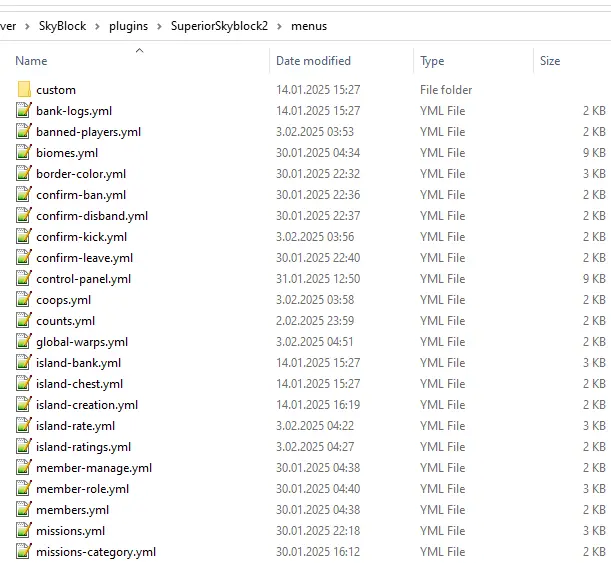The height and width of the screenshot is (563, 611).
Task: Select the missions.yml file icon
Action: pyautogui.click(x=24, y=531)
